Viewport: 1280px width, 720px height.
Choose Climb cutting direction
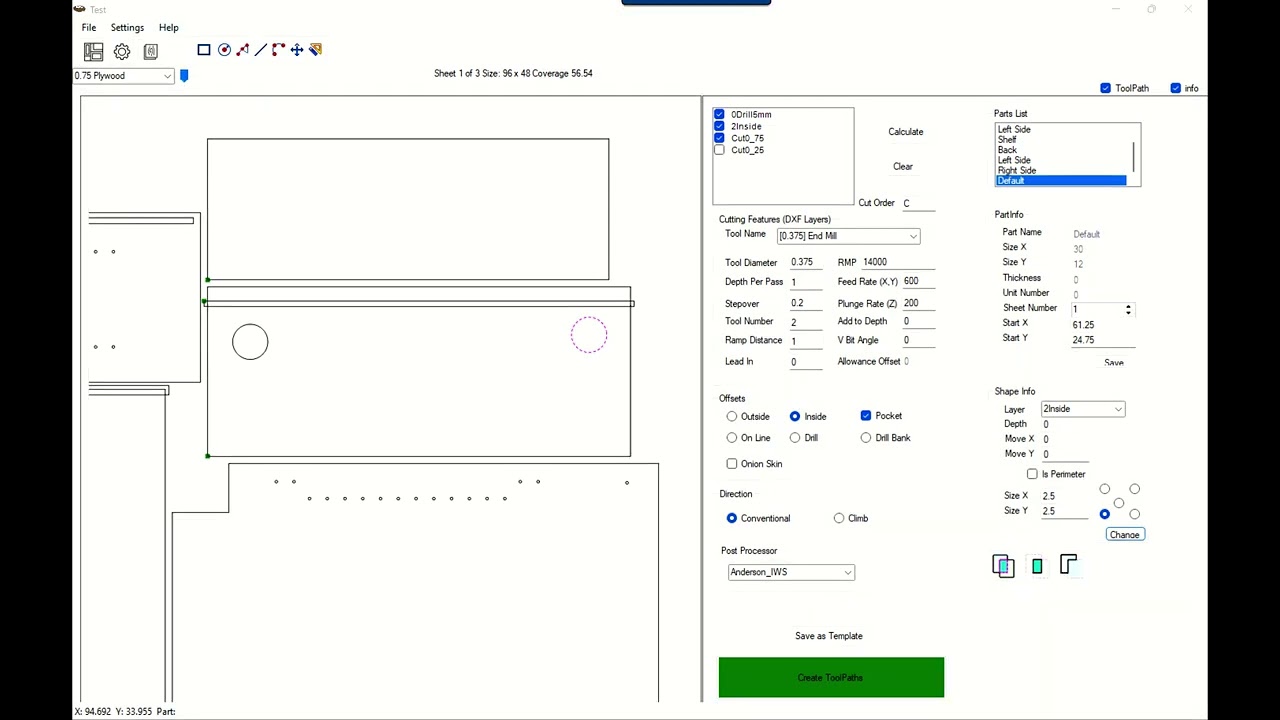coord(839,518)
